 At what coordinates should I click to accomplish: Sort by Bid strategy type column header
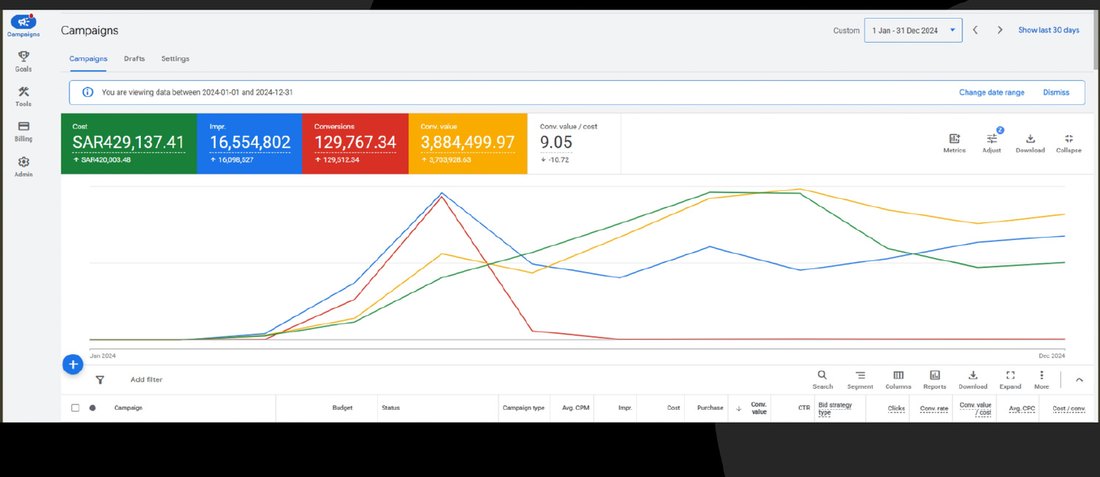(x=834, y=408)
